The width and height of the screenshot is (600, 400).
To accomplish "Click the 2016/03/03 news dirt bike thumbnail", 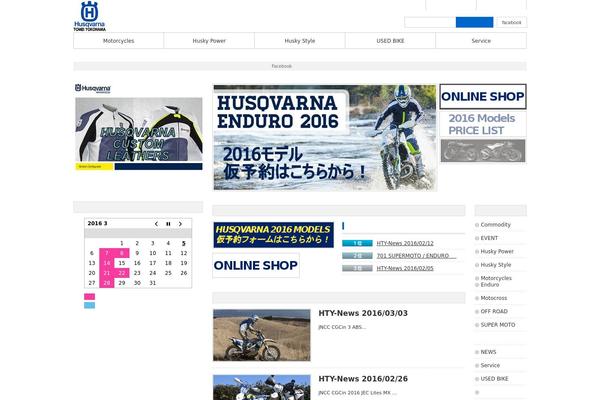I will coord(262,335).
